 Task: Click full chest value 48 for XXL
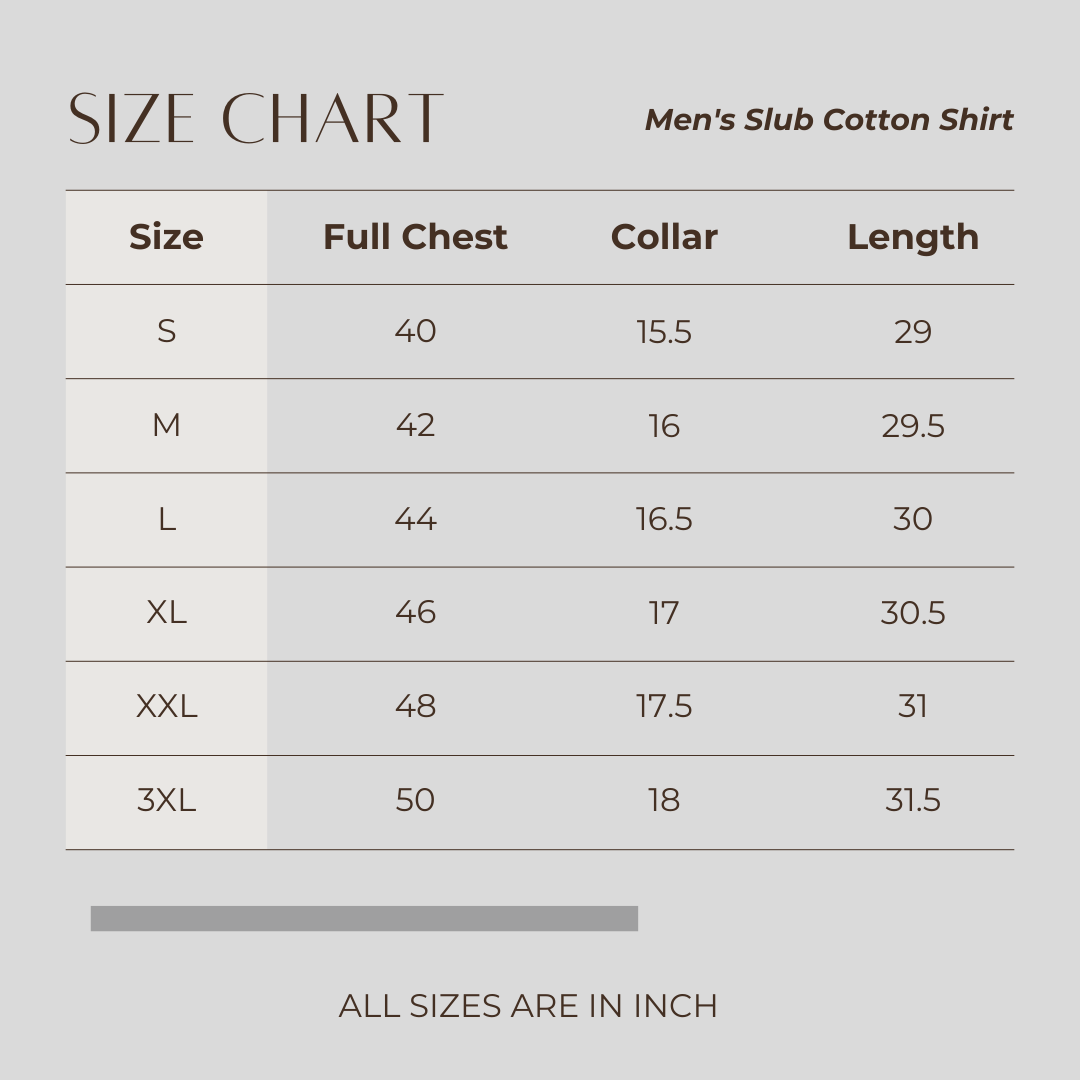415,706
